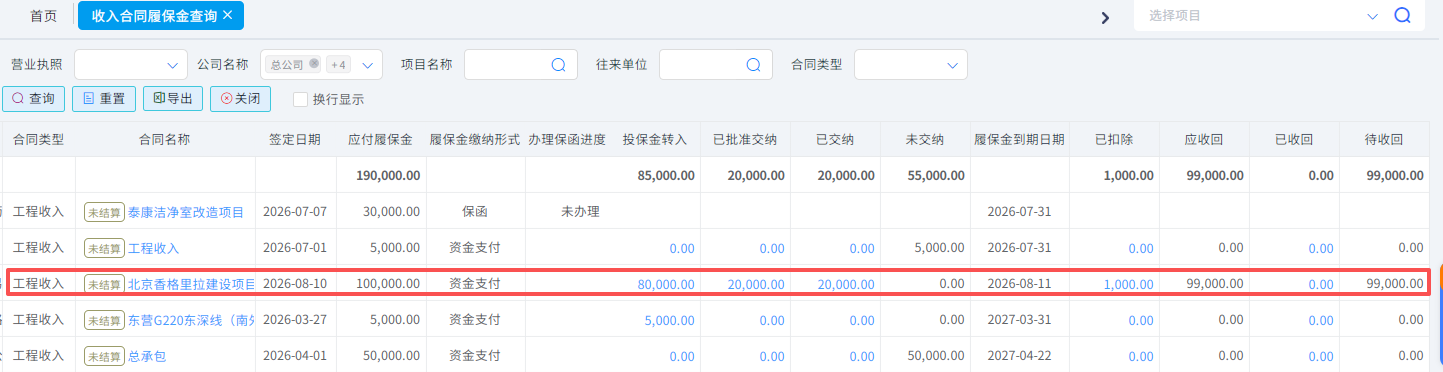Click the 已收回 column header
Image resolution: width=1443 pixels, height=372 pixels.
coord(1294,139)
